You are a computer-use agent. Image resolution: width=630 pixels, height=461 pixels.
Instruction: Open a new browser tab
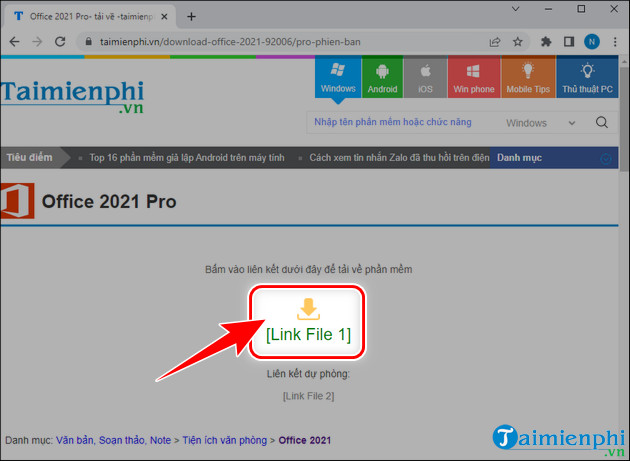click(191, 16)
